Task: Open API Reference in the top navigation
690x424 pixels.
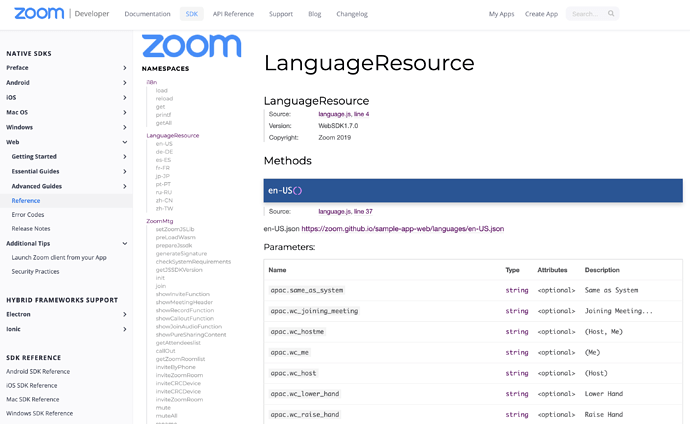Action: (233, 14)
